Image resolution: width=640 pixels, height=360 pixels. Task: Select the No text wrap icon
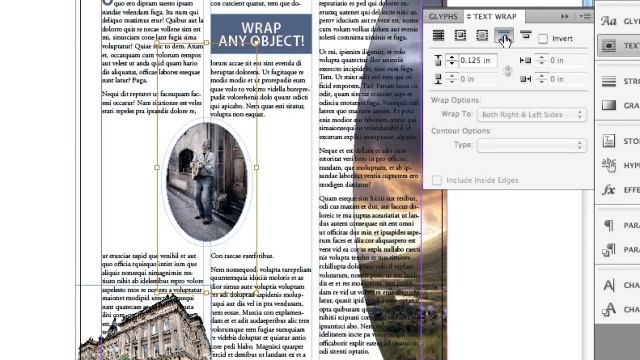438,36
